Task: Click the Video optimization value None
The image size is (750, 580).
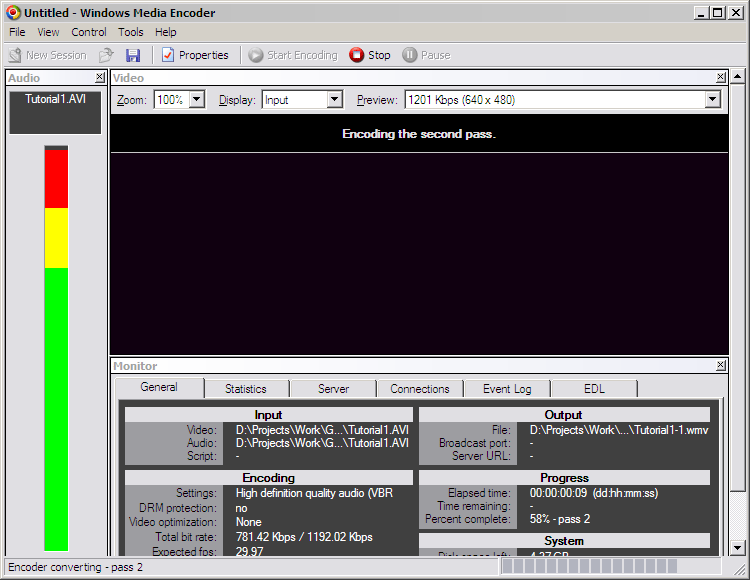Action: pyautogui.click(x=249, y=522)
